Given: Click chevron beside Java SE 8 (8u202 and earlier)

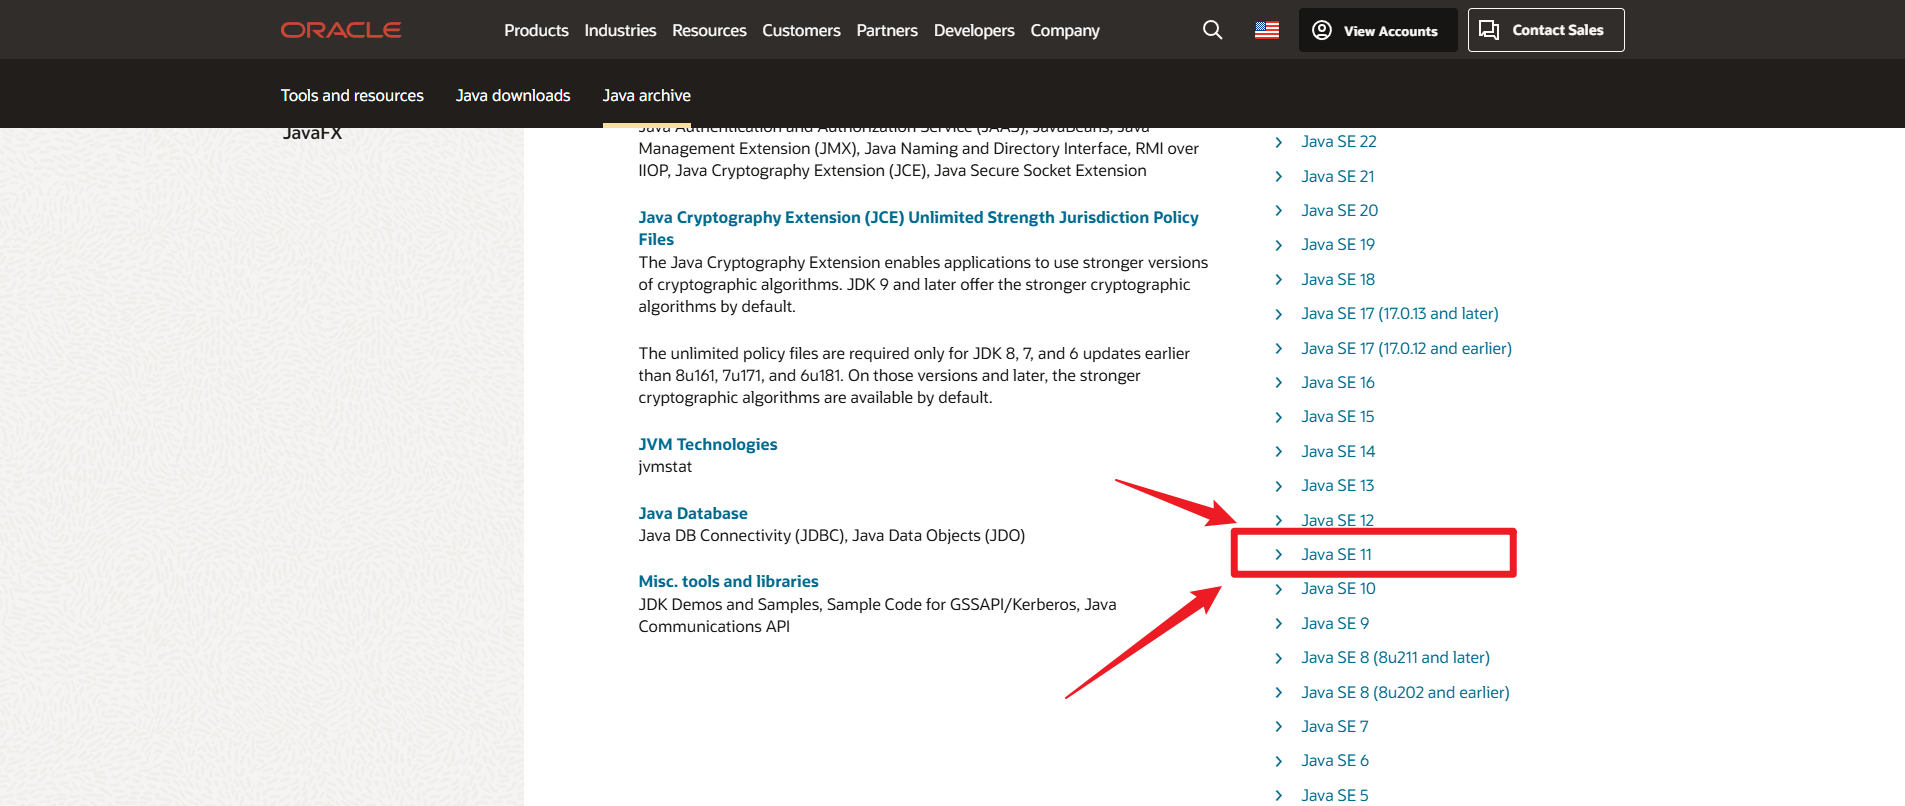Looking at the screenshot, I should pos(1278,693).
